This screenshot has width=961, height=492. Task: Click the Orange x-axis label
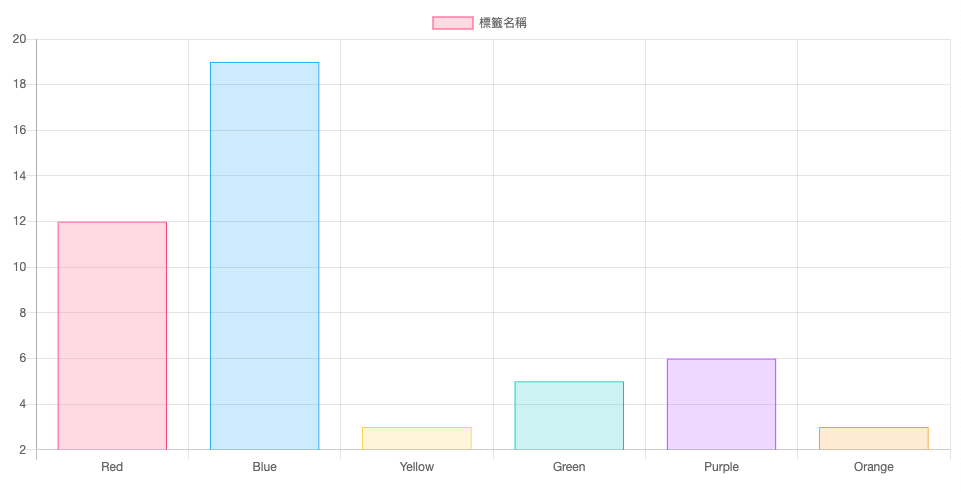(873, 467)
